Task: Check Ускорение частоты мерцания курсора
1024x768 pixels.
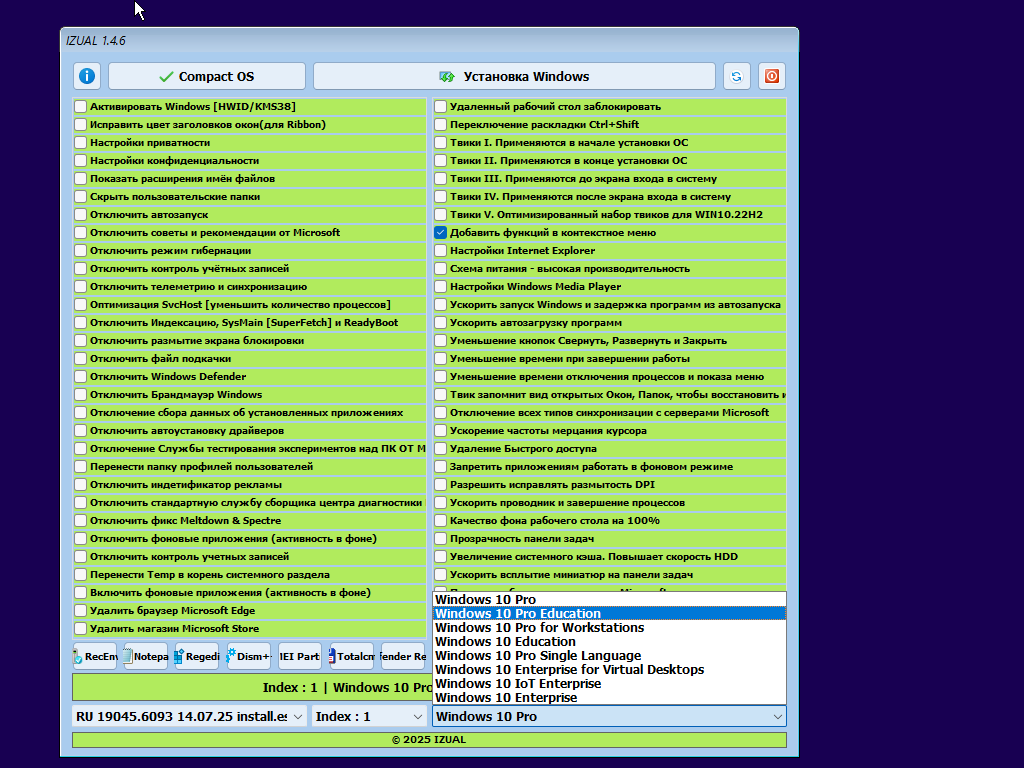Action: pyautogui.click(x=441, y=430)
